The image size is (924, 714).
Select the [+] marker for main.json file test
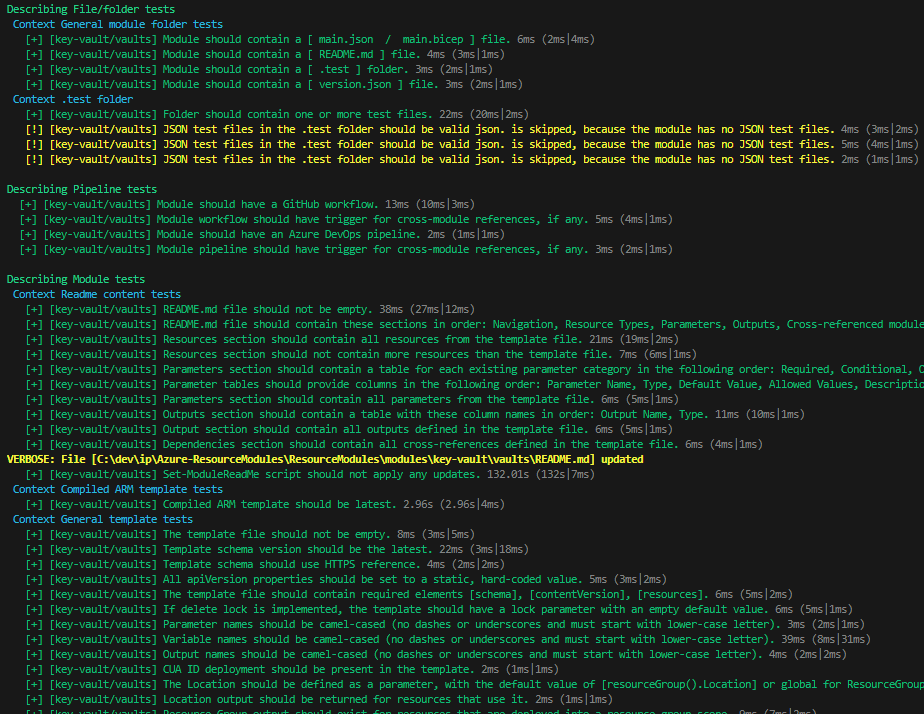(x=34, y=38)
